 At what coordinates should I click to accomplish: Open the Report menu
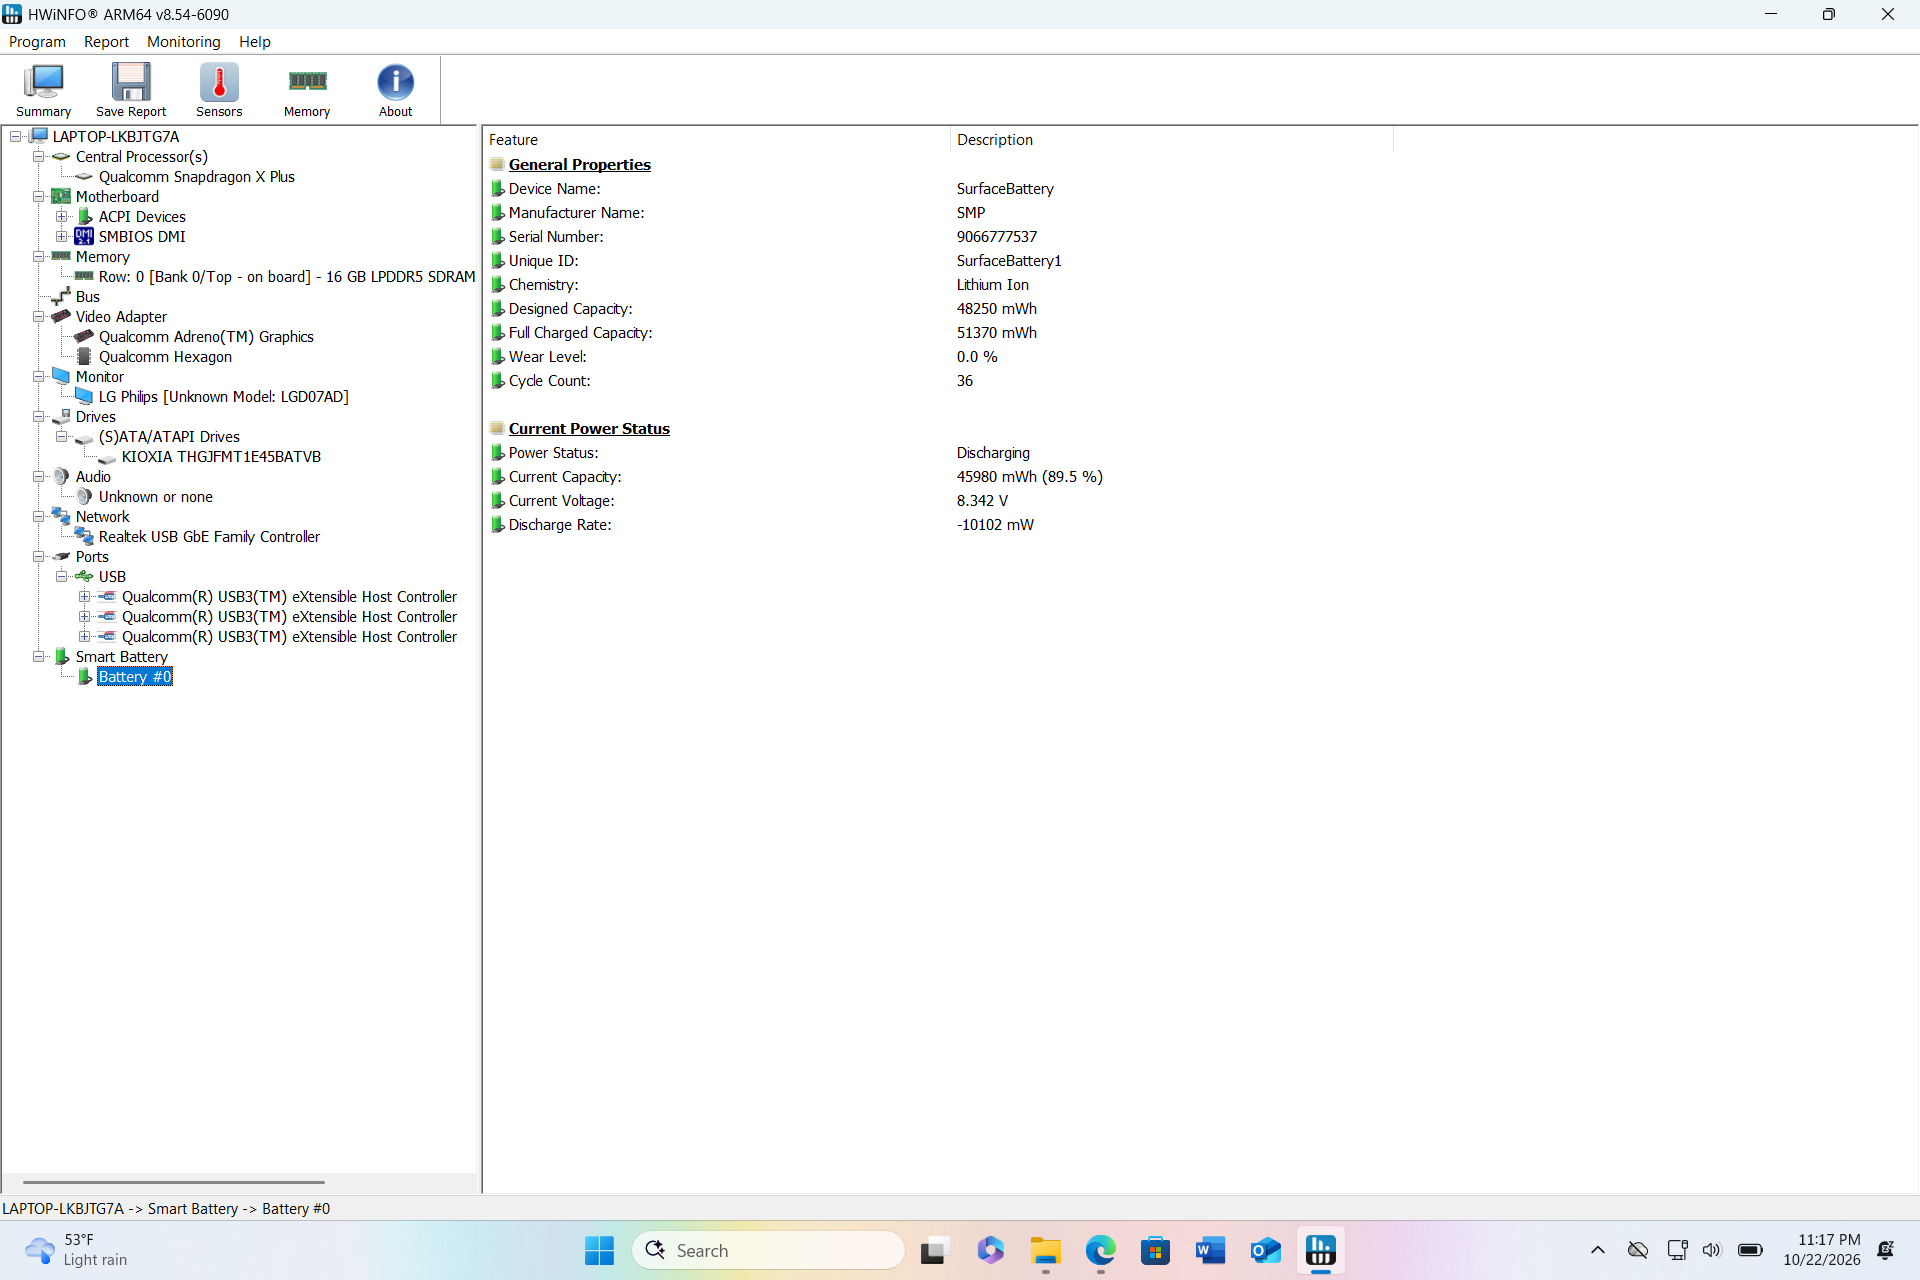point(106,42)
